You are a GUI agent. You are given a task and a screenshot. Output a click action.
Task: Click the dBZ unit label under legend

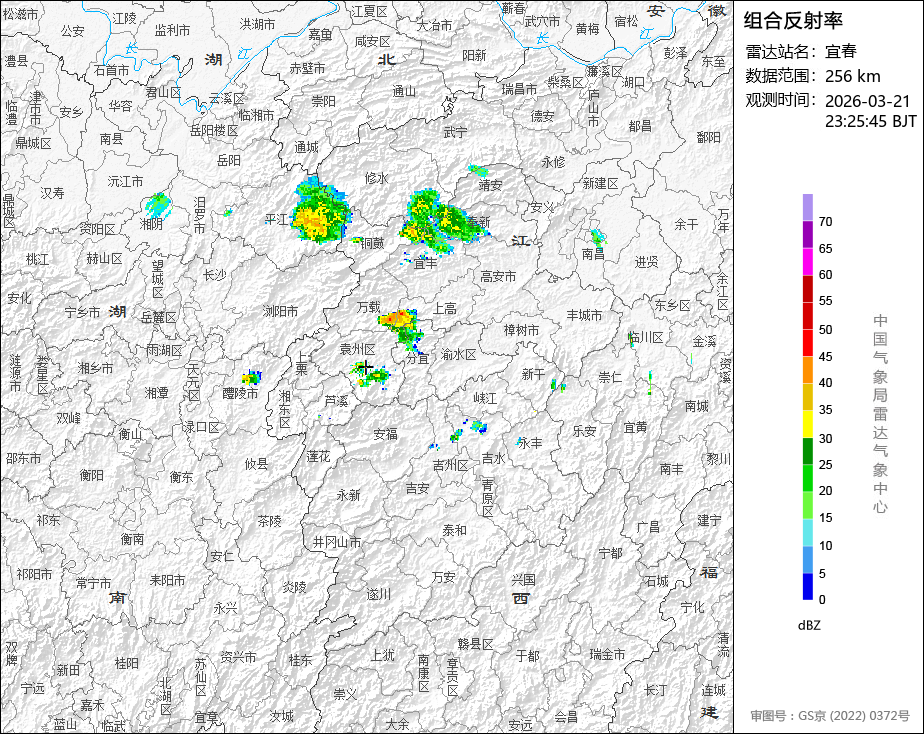(x=809, y=626)
